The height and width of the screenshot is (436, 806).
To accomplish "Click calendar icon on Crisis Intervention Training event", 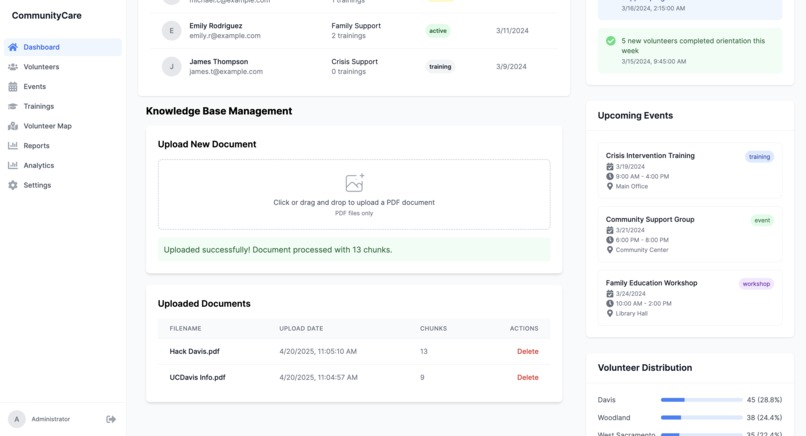I will pyautogui.click(x=610, y=167).
